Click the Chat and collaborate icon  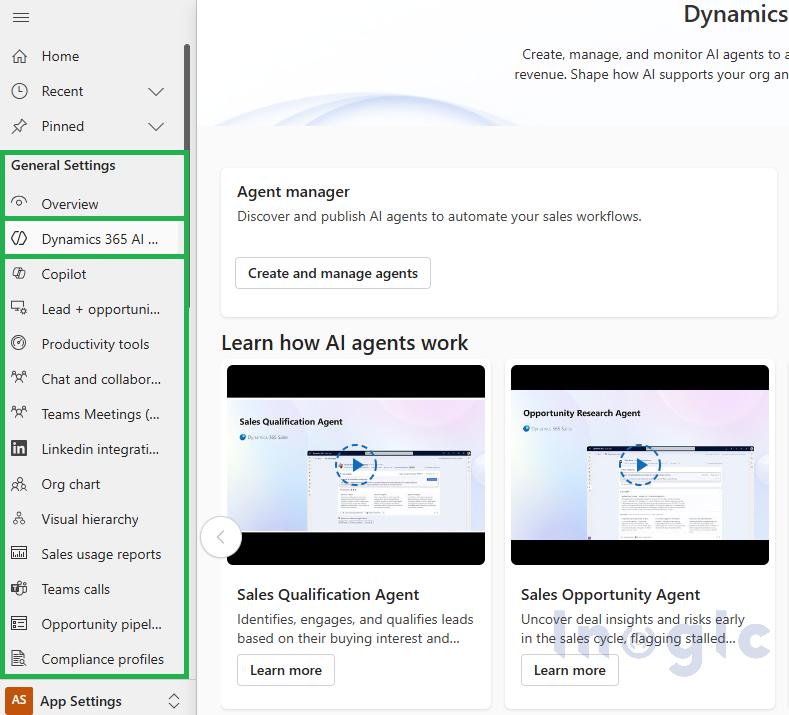19,378
